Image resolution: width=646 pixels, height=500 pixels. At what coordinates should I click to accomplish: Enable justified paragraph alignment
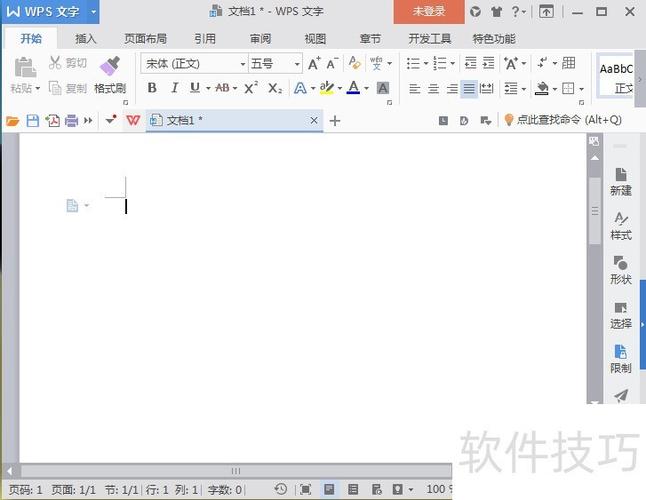tap(469, 88)
